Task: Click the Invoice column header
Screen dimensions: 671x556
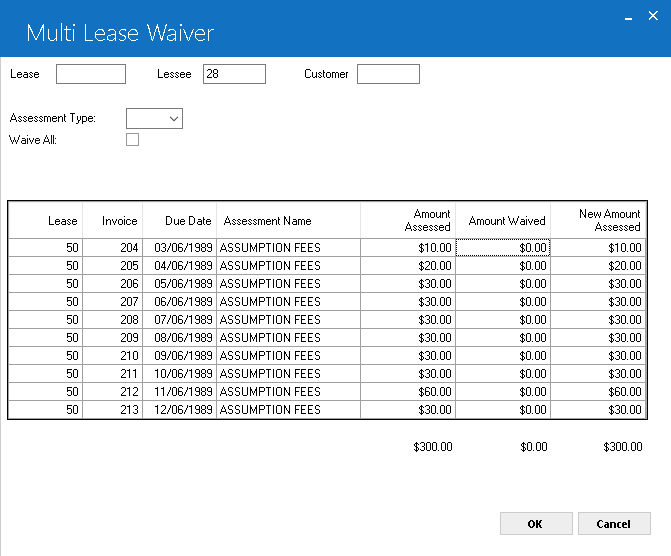Action: coord(113,220)
